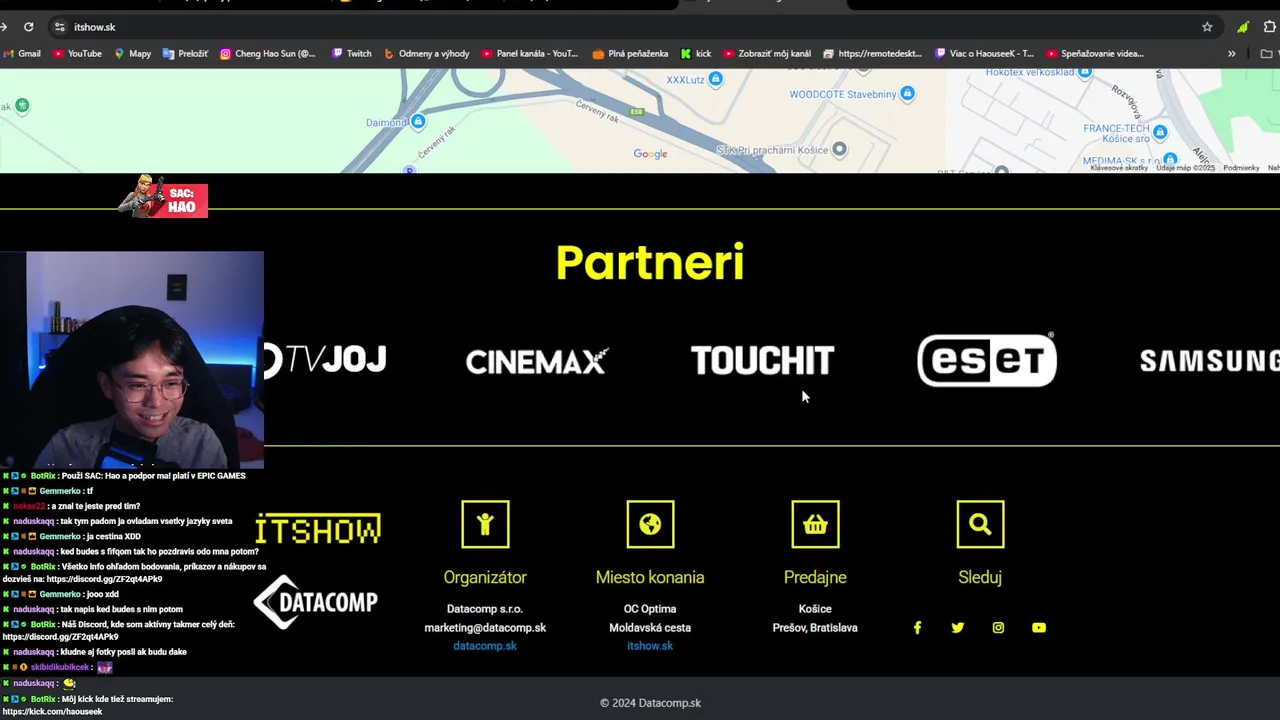Image resolution: width=1280 pixels, height=720 pixels.
Task: Open the Twitter footer icon
Action: tap(958, 628)
